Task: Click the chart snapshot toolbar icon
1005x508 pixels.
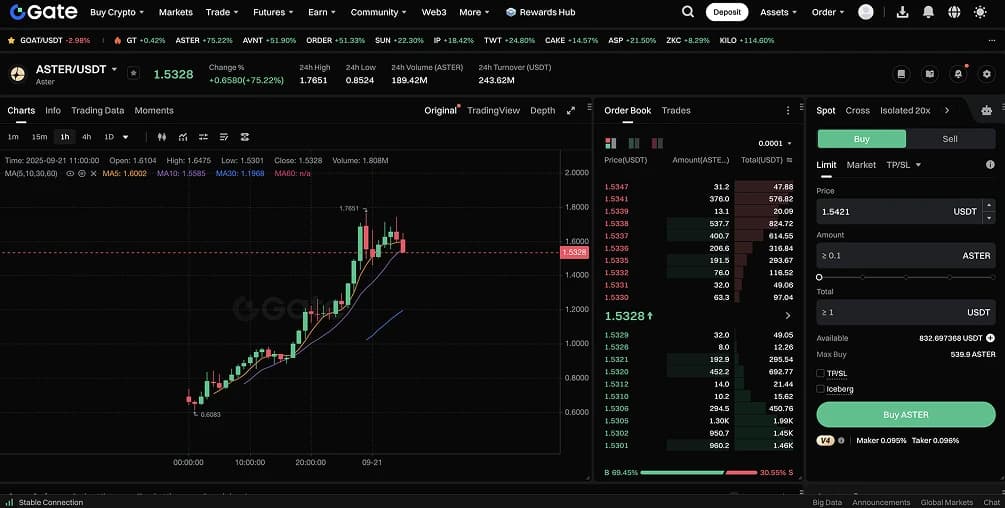Action: (244, 137)
